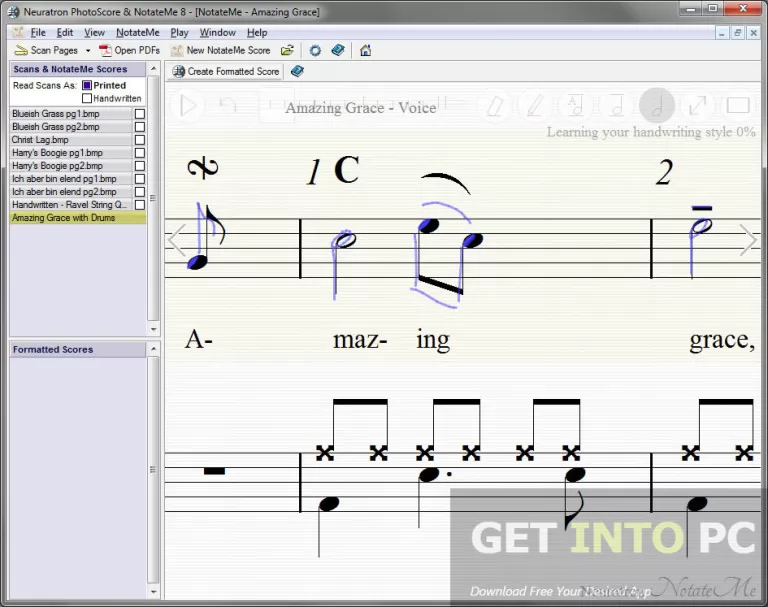Tick the checkbox for Blueish Grass pg1.bmp
The image size is (768, 607).
pyautogui.click(x=140, y=114)
